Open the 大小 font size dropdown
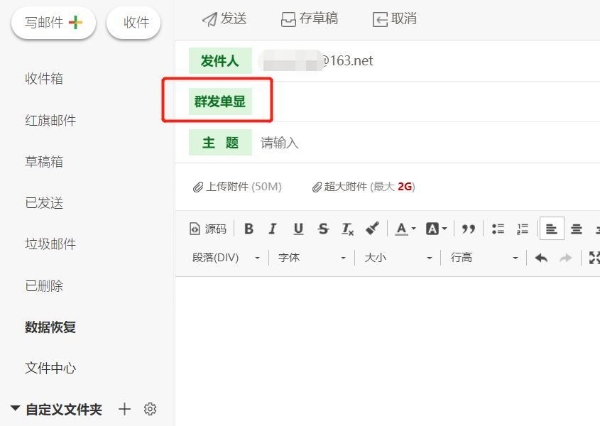Screen dimensions: 600x426 [x=398, y=258]
